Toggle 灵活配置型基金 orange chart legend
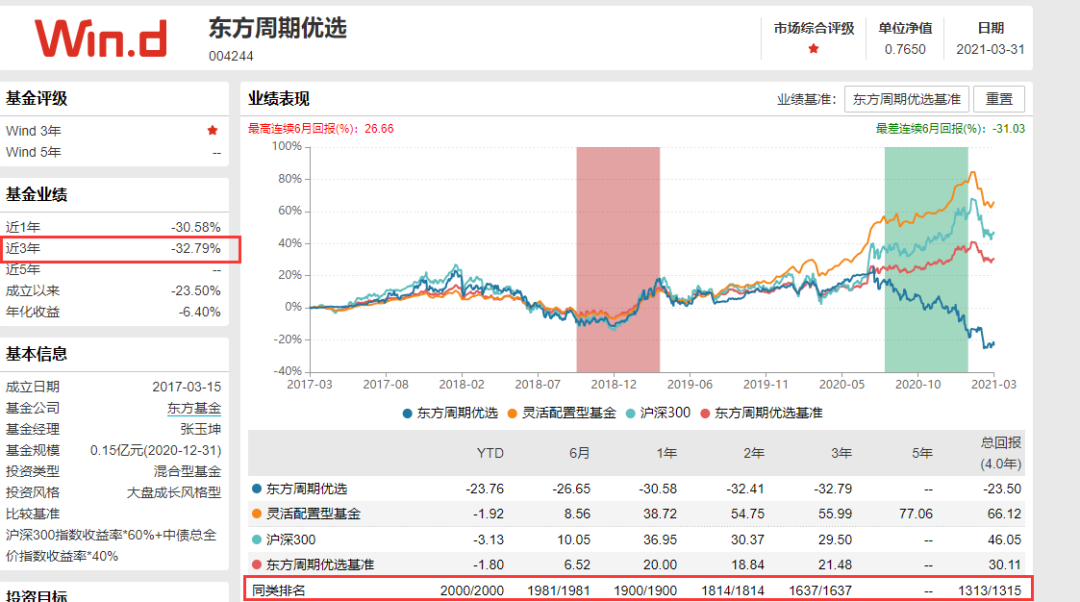1080x602 pixels. (561, 413)
